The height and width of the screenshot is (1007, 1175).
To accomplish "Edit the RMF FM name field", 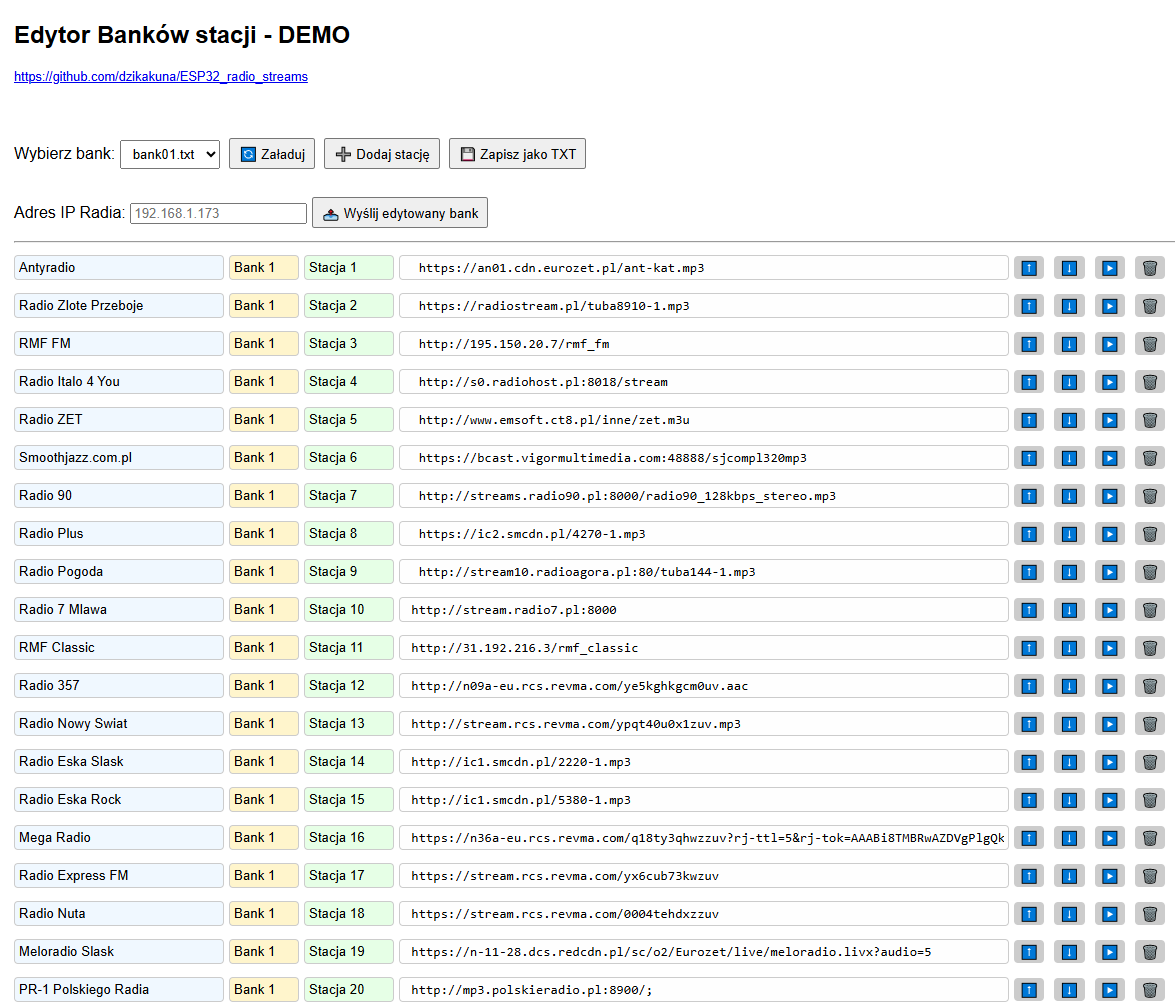I will tap(118, 344).
